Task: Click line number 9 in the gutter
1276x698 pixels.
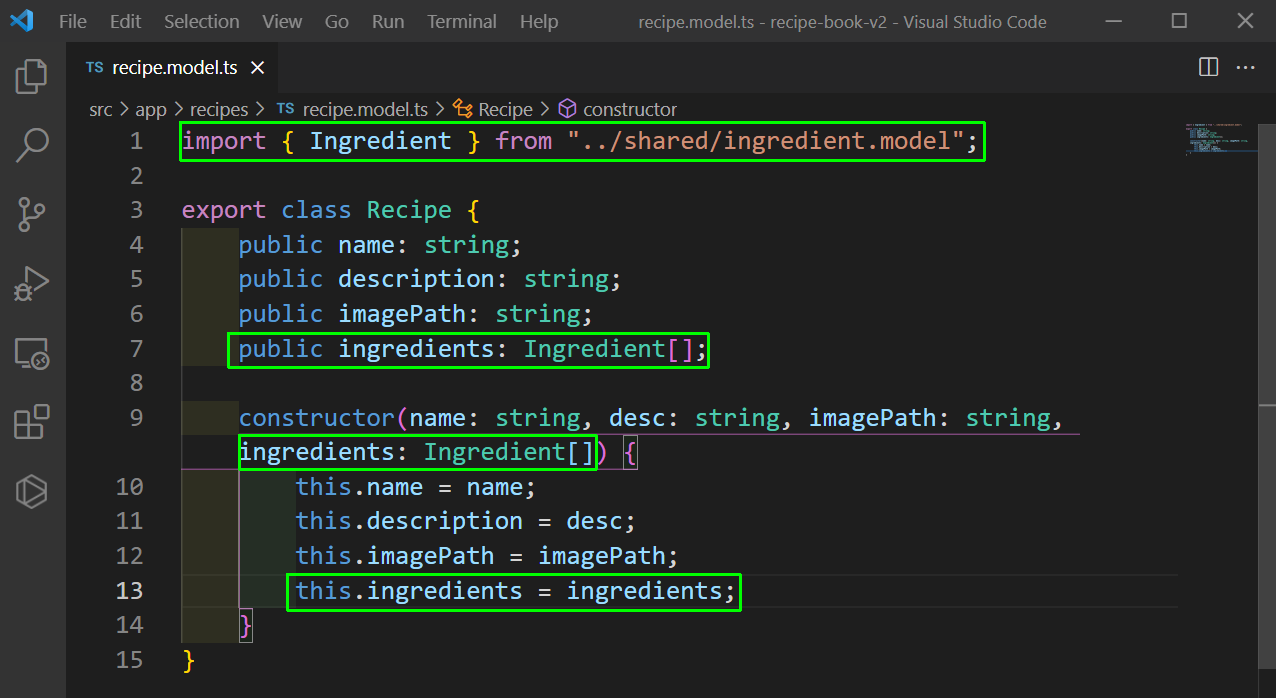Action: coord(136,417)
